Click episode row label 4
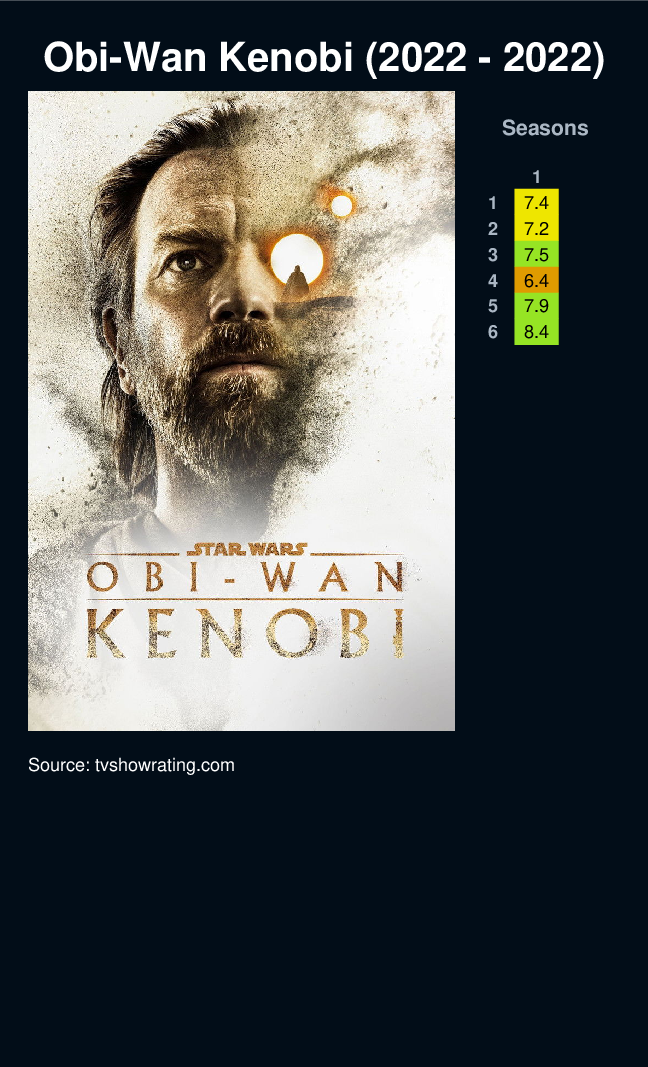The image size is (648, 1067). pyautogui.click(x=493, y=280)
